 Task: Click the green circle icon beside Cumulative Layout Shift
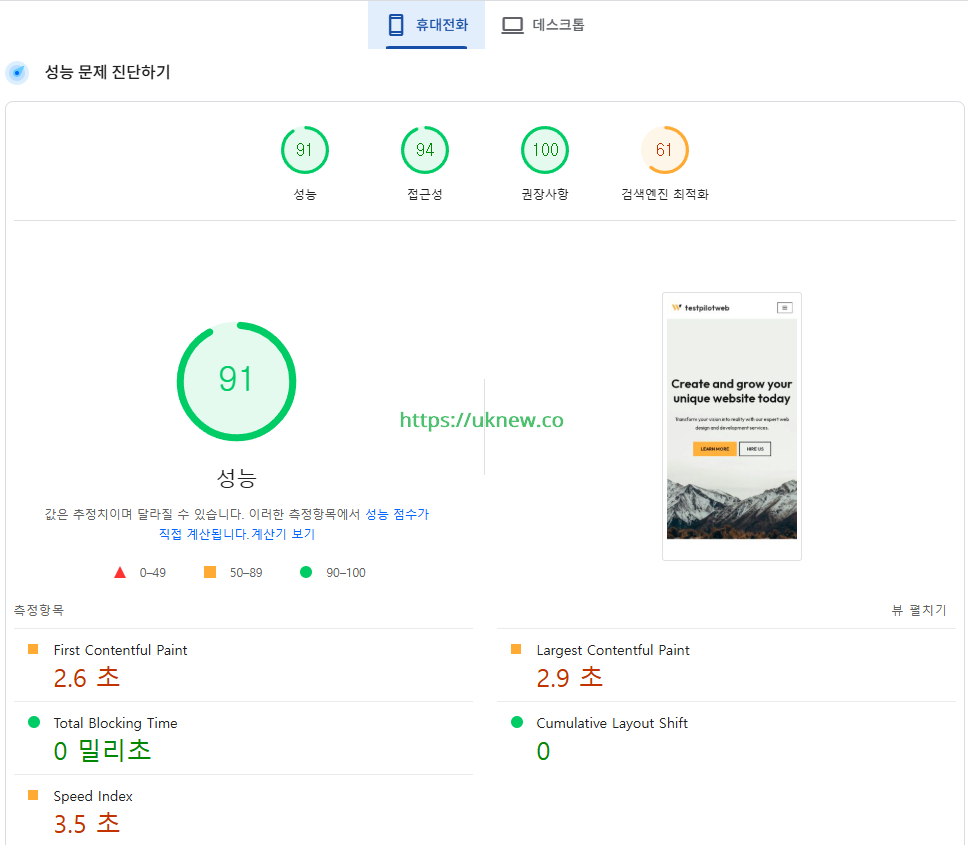click(516, 722)
